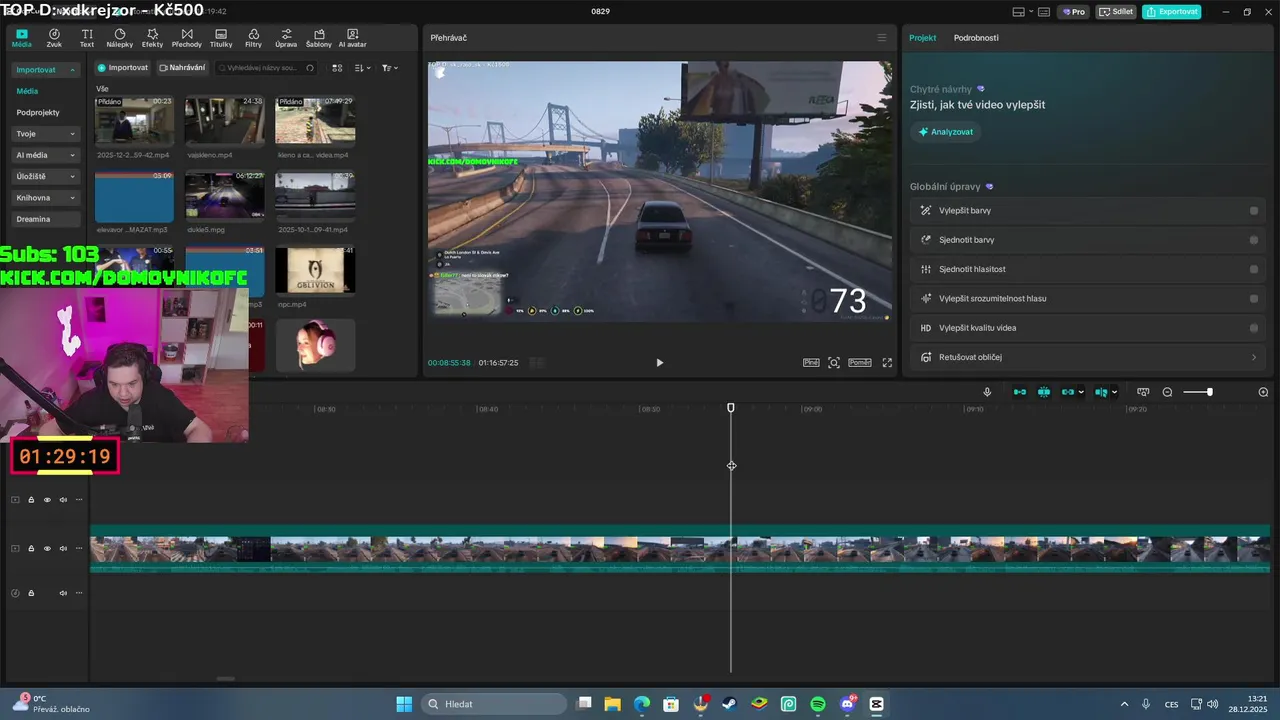
Task: Toggle the linkage icon in timeline toolbar
Action: pos(1068,392)
